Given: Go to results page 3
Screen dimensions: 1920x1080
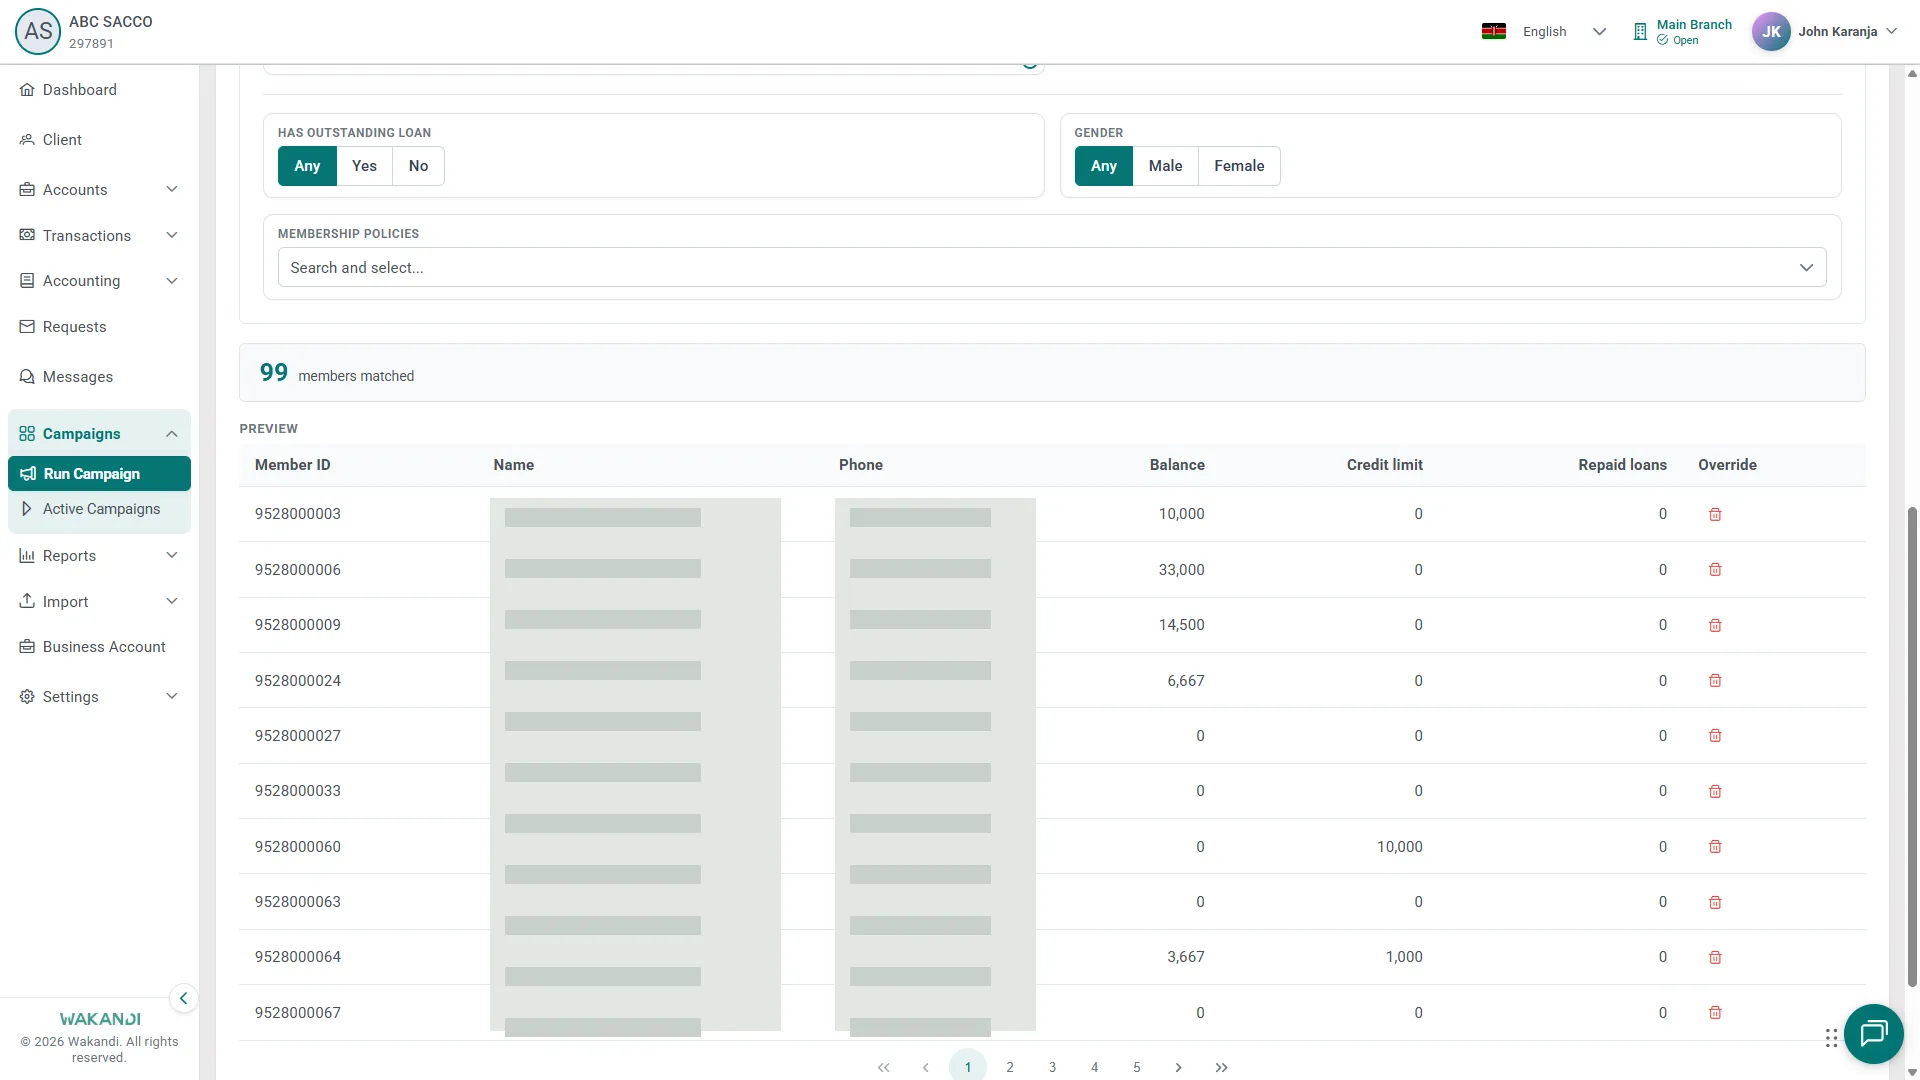Looking at the screenshot, I should [x=1052, y=1067].
